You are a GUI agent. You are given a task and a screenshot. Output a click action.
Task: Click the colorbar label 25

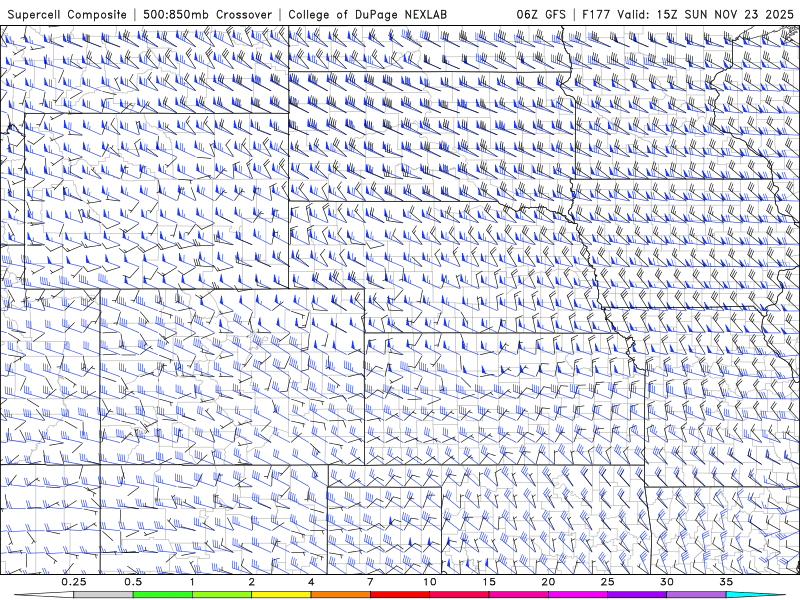[607, 582]
